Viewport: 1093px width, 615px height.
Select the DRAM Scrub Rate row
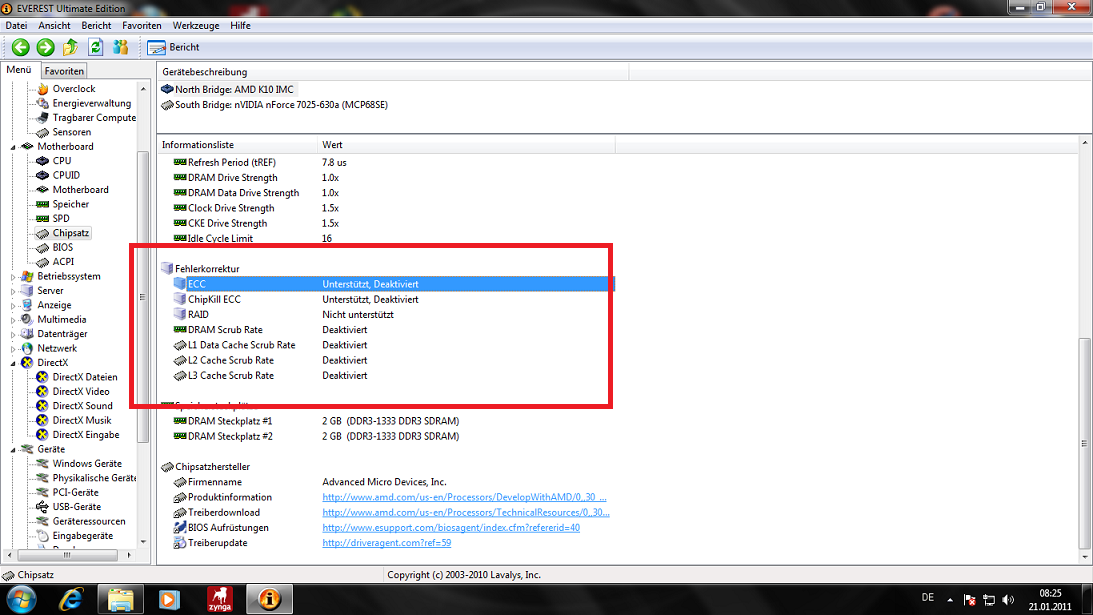point(387,330)
